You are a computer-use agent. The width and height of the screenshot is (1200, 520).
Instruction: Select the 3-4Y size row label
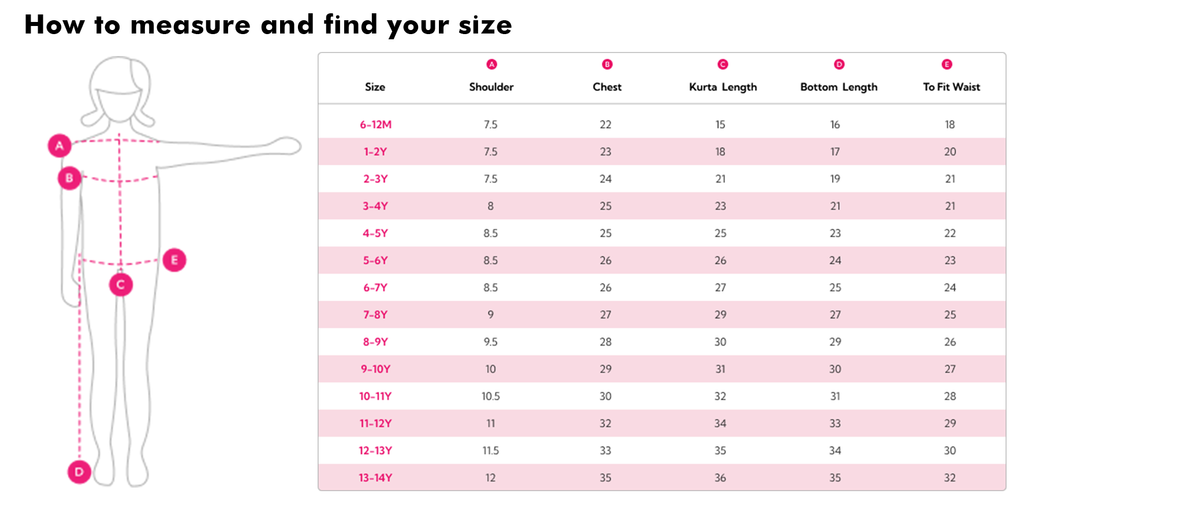[375, 206]
